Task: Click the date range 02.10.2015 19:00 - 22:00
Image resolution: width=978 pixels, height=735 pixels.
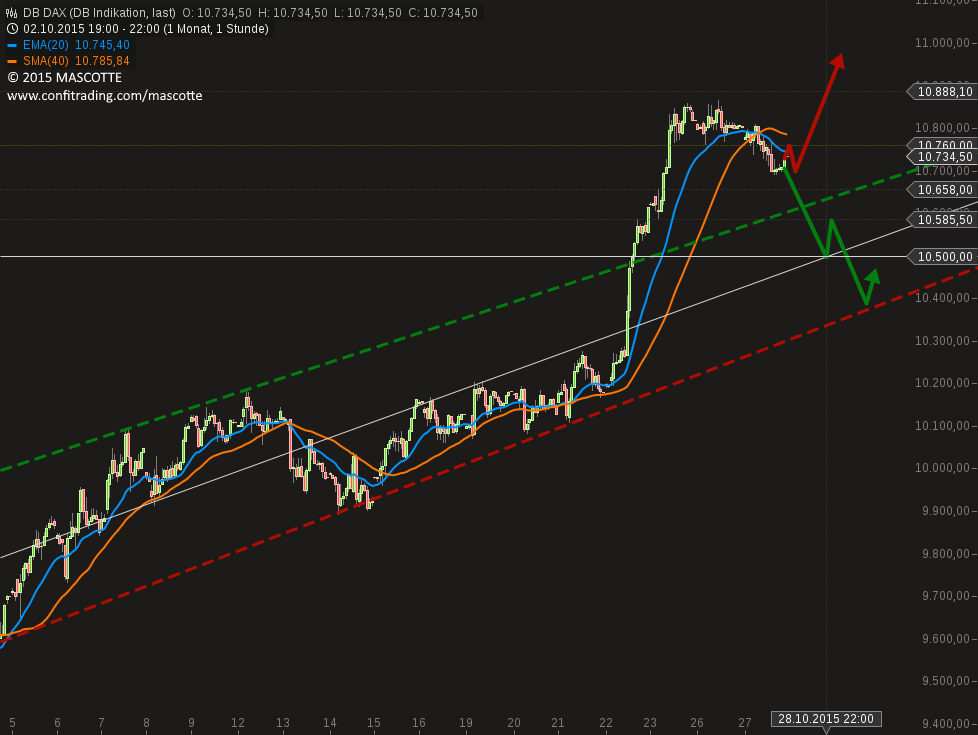Action: click(91, 29)
